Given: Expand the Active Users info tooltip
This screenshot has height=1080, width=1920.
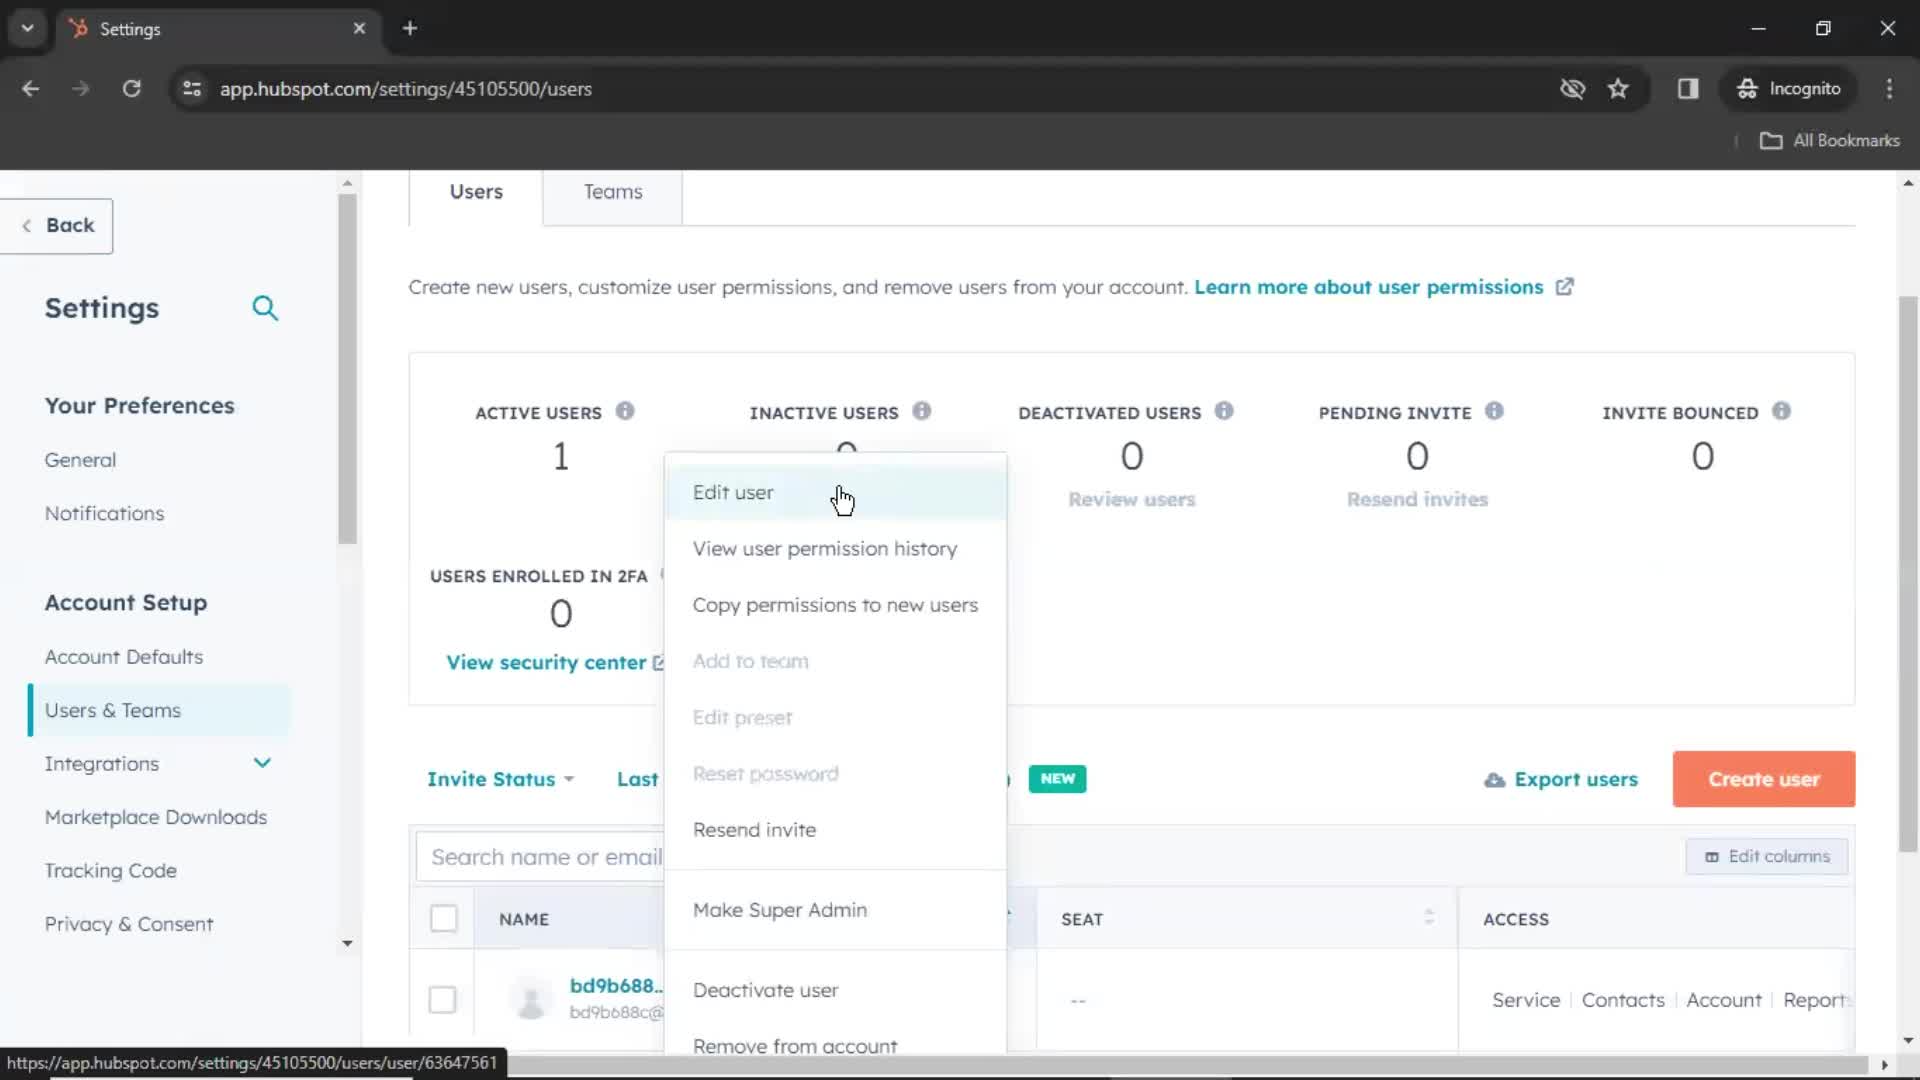Looking at the screenshot, I should (x=625, y=410).
